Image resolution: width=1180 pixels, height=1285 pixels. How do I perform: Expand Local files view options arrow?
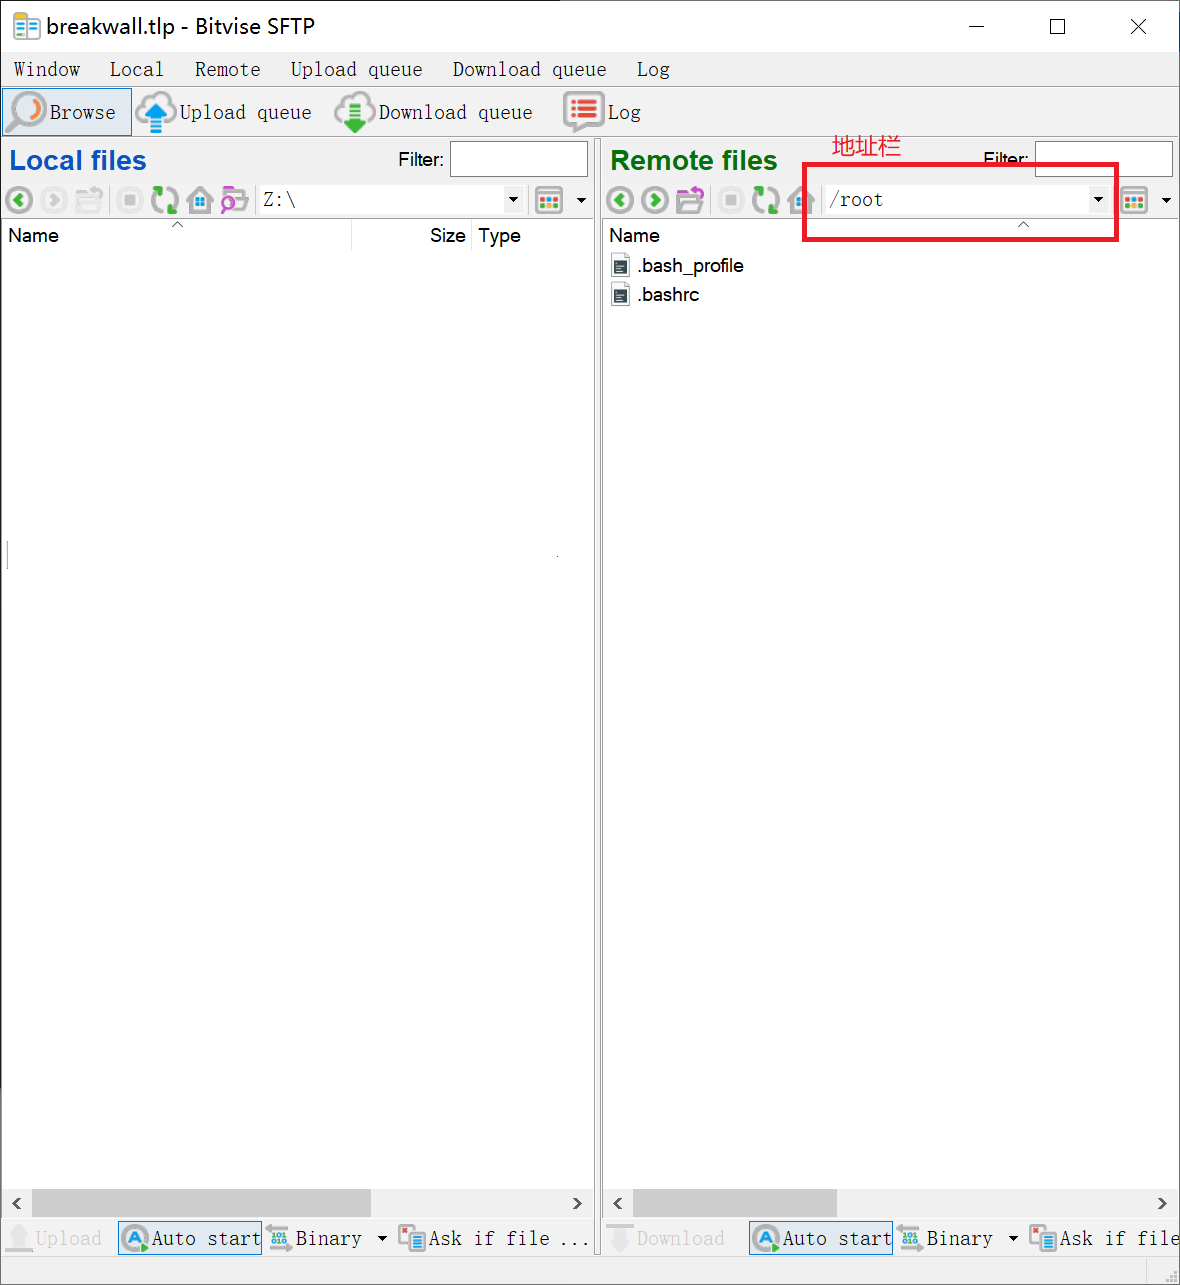[581, 200]
